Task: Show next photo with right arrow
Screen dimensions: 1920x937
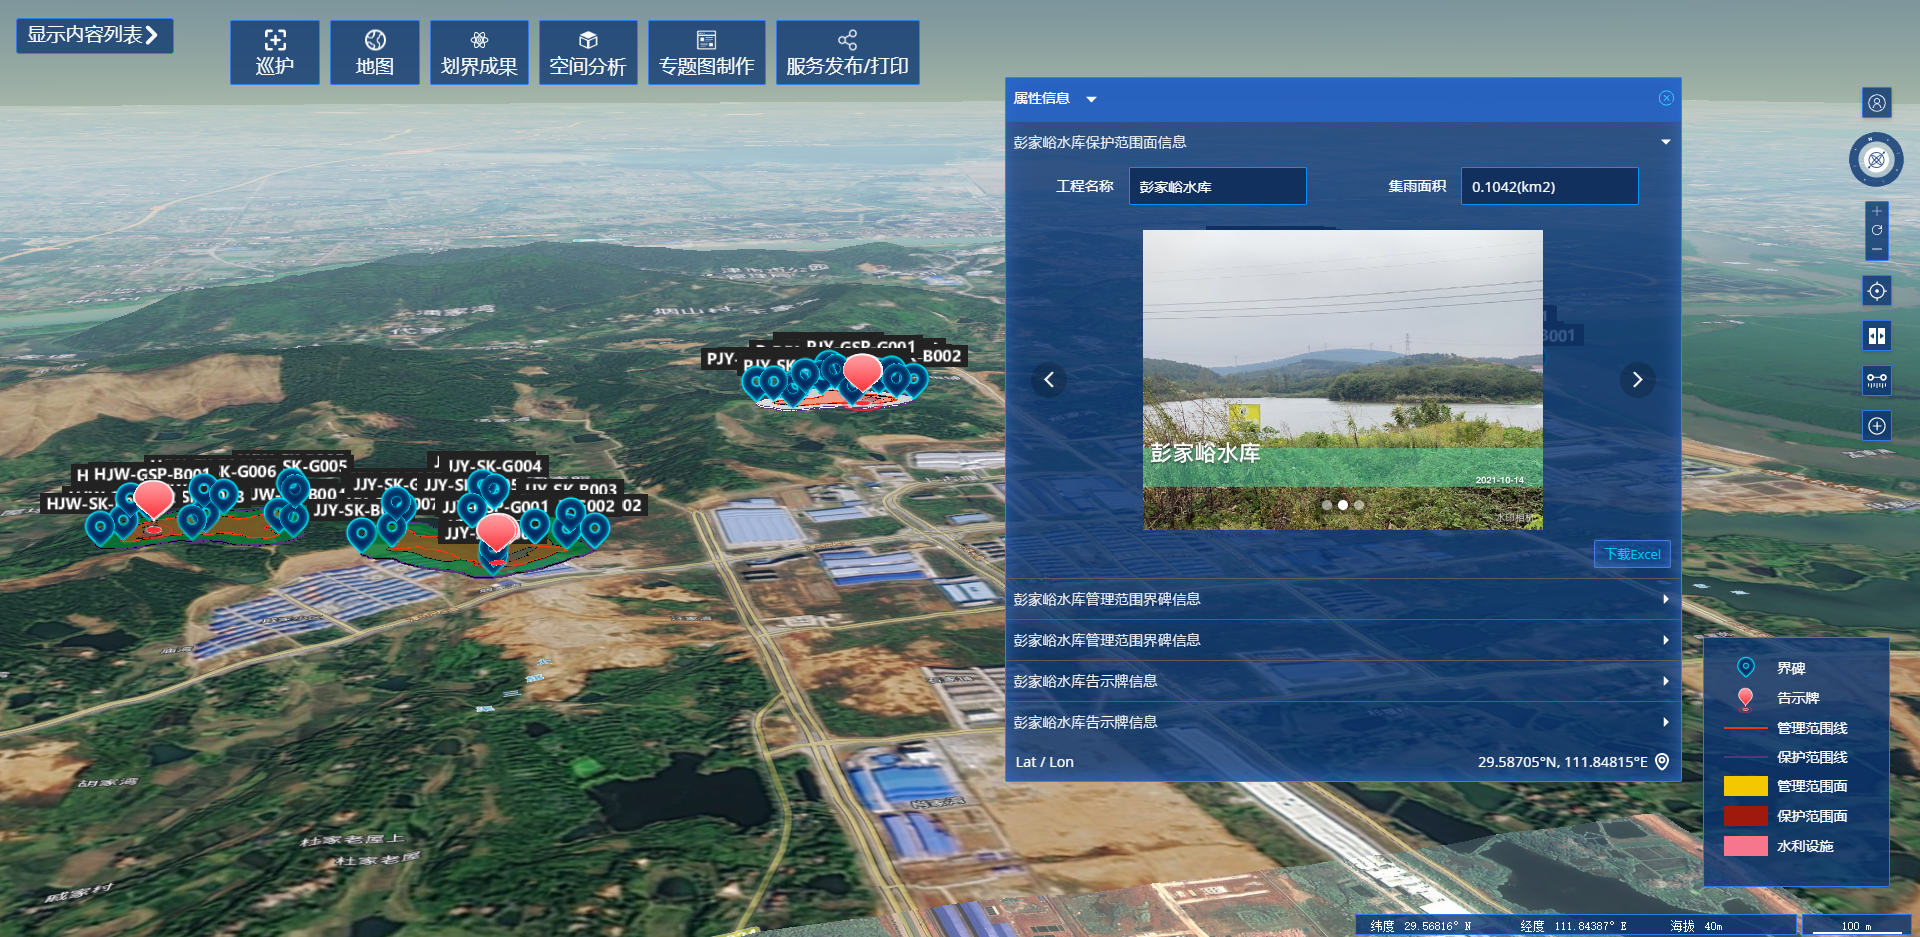Action: [x=1637, y=379]
